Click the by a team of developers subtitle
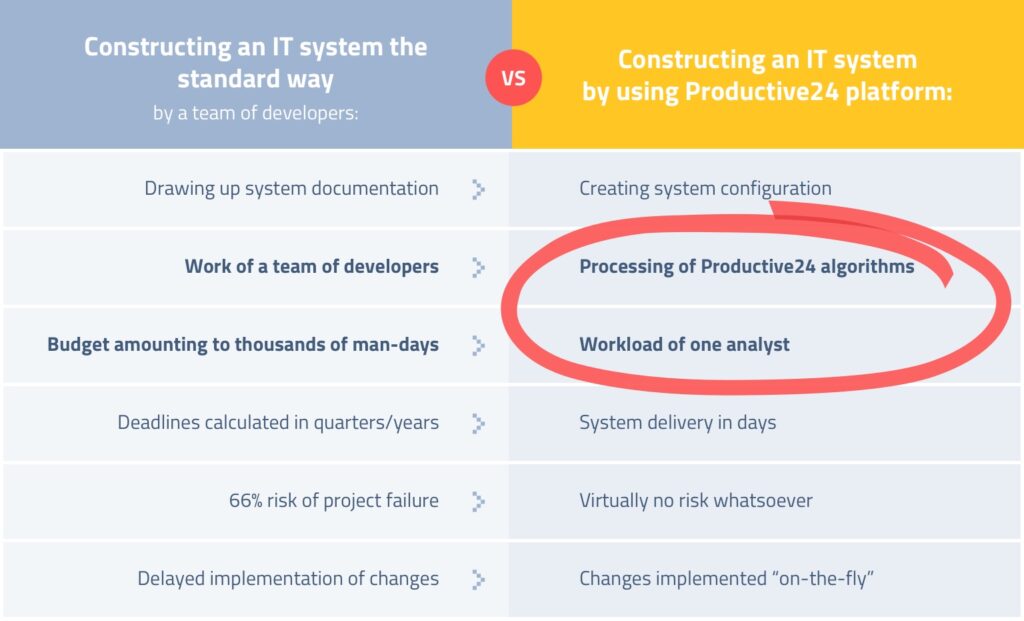 (255, 113)
